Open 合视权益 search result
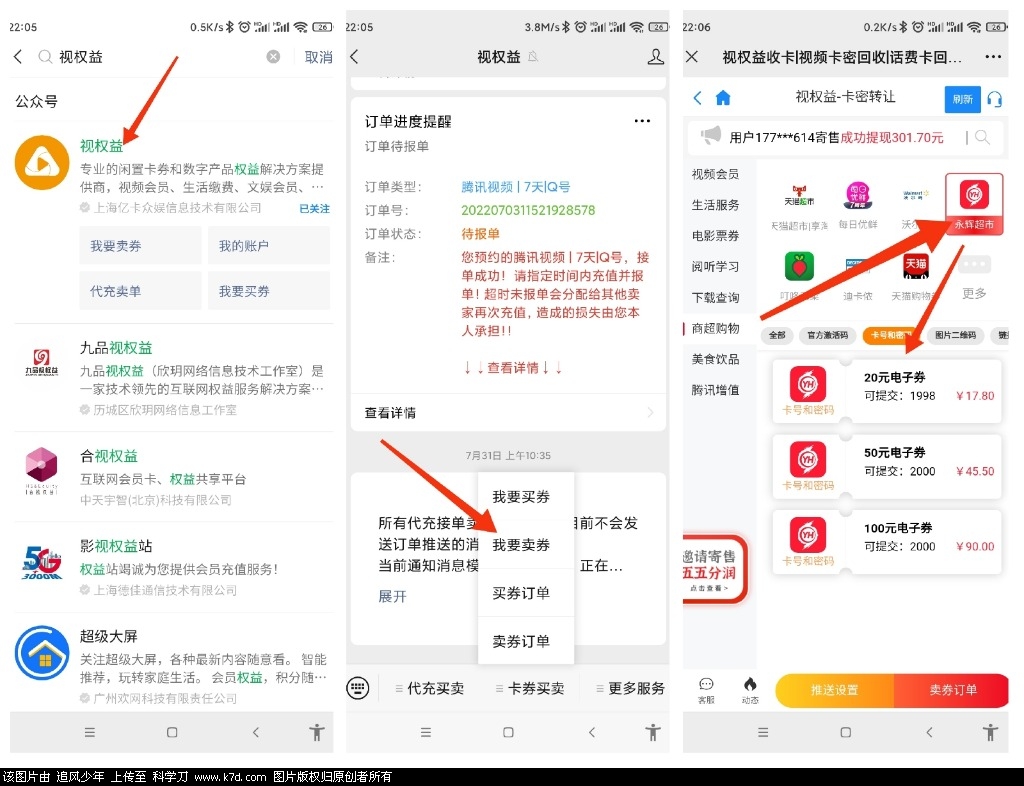The image size is (1024, 786). [172, 477]
